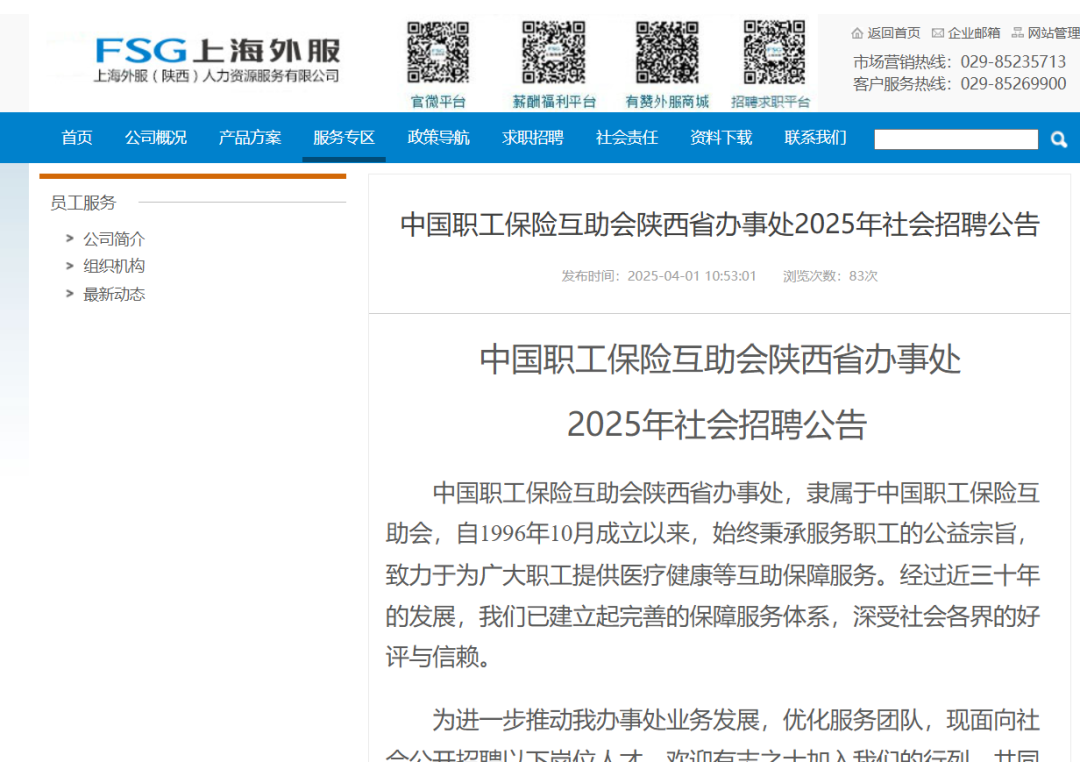Open the 首页 navigation menu item

click(77, 138)
